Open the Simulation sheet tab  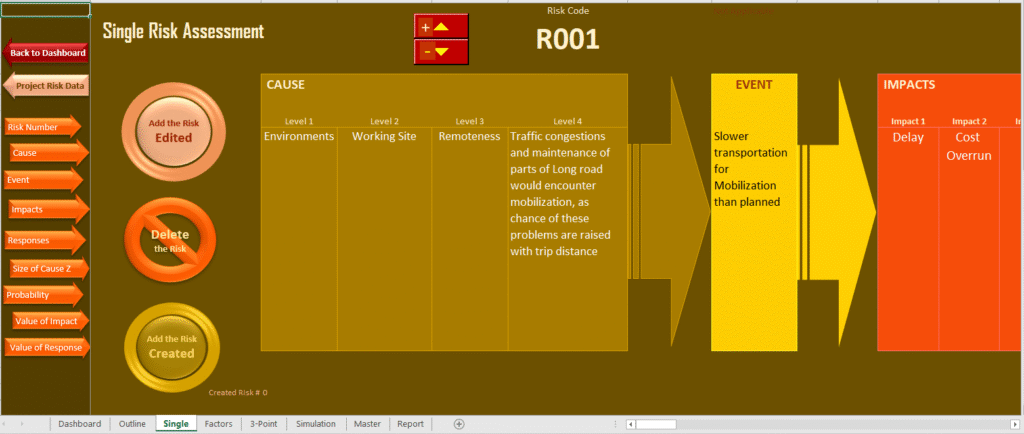315,424
